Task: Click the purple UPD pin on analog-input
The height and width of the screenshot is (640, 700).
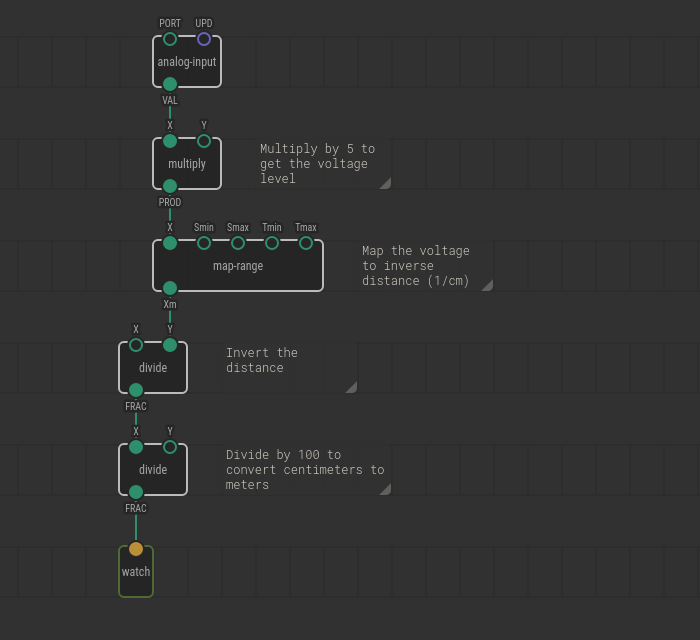Action: 204,39
